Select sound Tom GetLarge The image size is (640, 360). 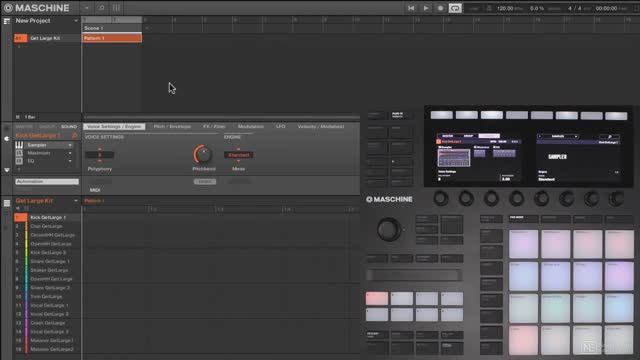point(47,296)
